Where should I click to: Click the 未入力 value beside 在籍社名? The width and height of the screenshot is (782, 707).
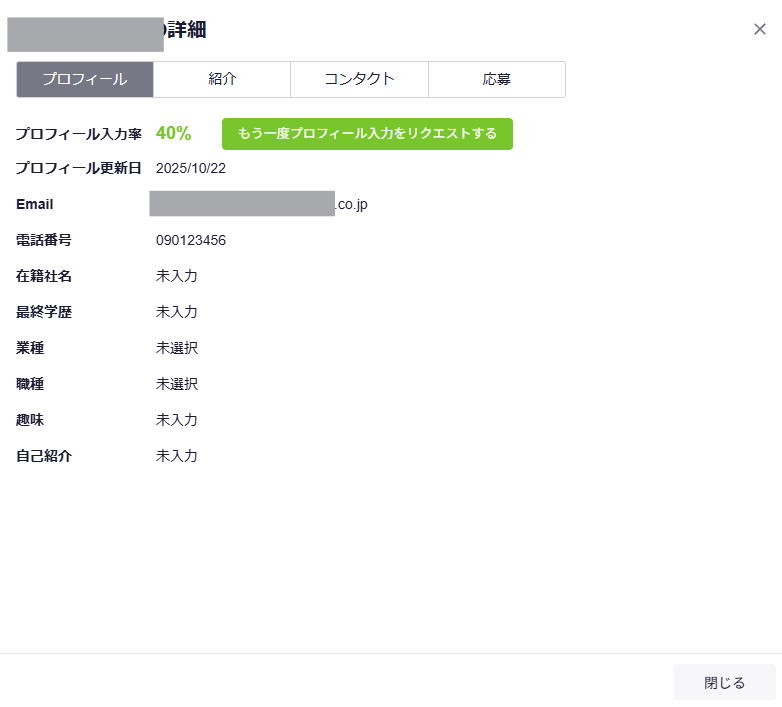pos(177,276)
